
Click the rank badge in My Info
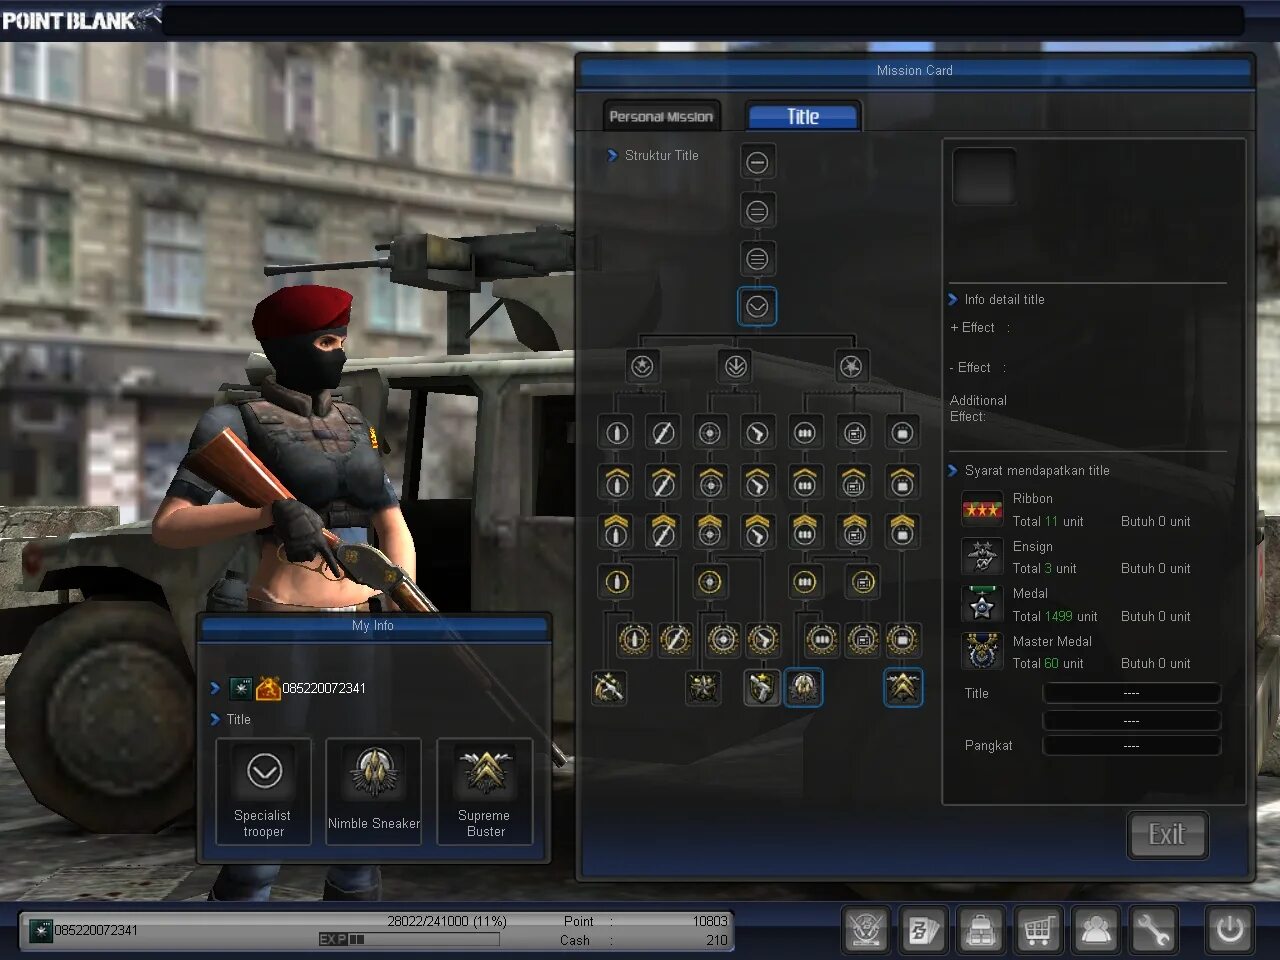(x=241, y=688)
